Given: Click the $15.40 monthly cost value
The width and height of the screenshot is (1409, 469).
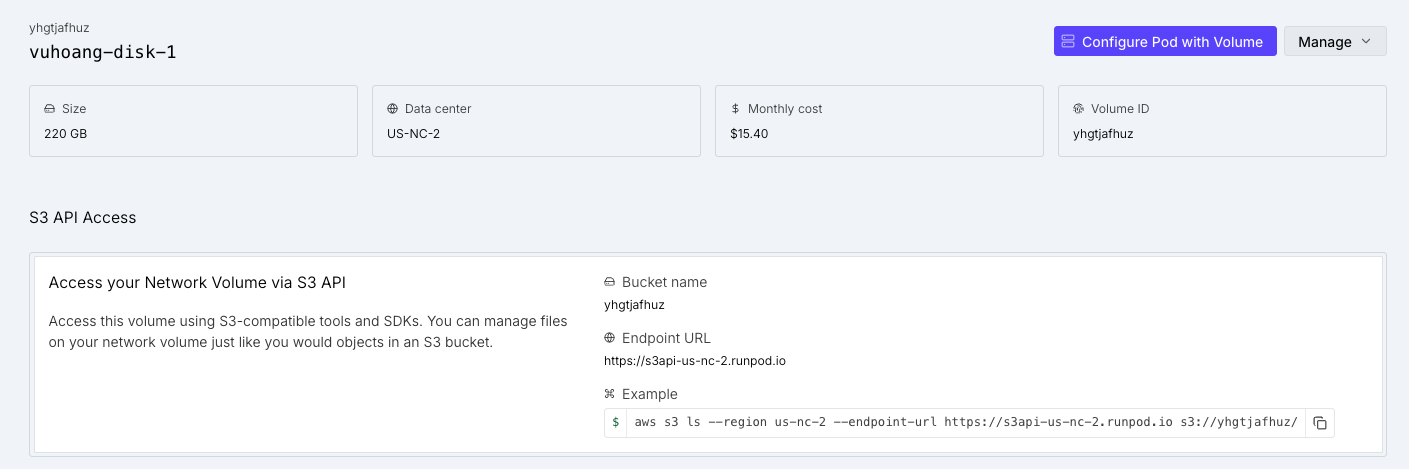Looking at the screenshot, I should click(x=749, y=133).
